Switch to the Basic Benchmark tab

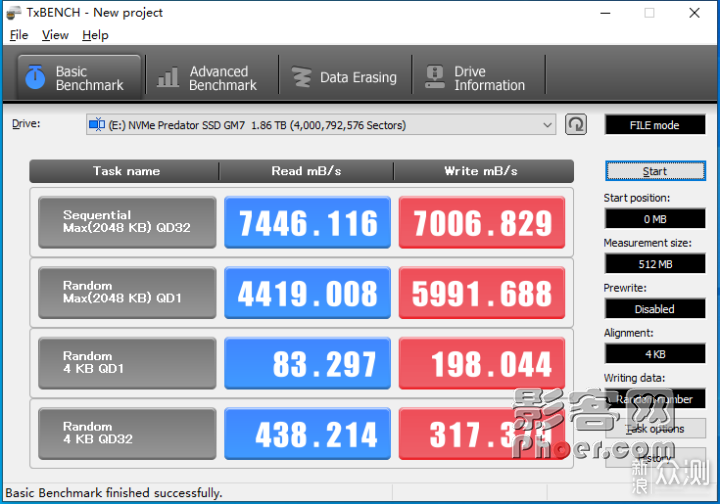click(x=79, y=77)
